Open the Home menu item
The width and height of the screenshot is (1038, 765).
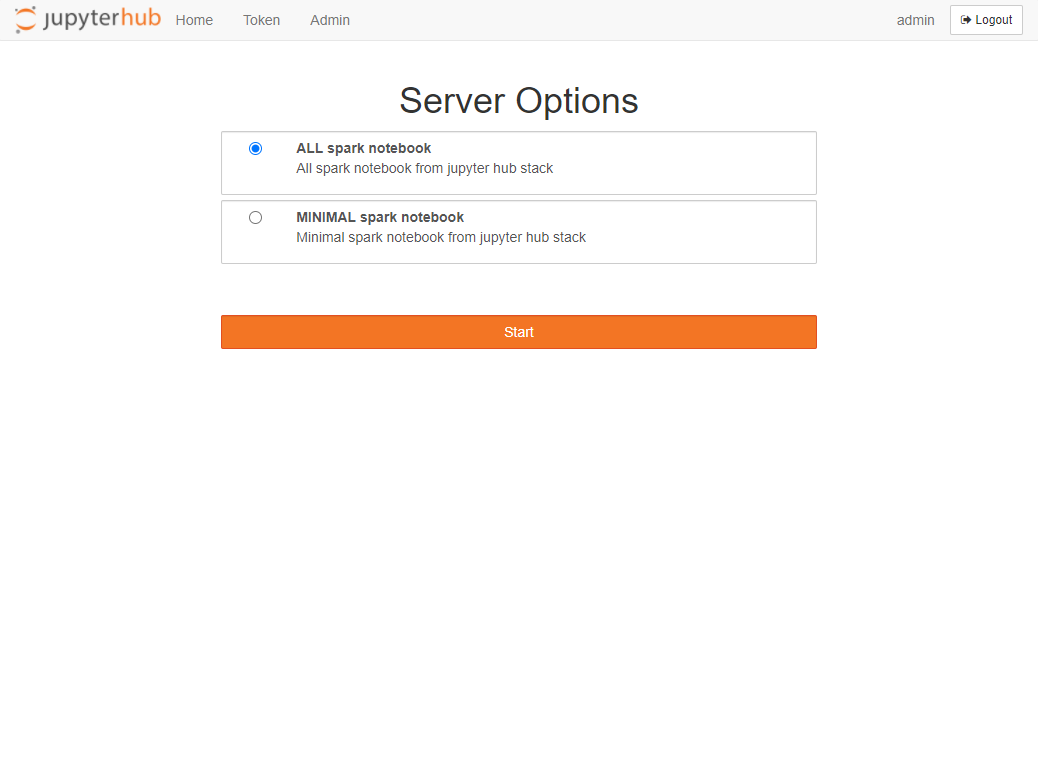point(194,21)
